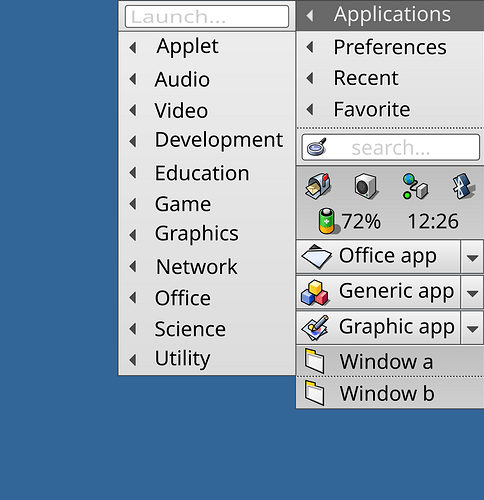Open the network connection tray icon
The image size is (484, 500).
[415, 186]
